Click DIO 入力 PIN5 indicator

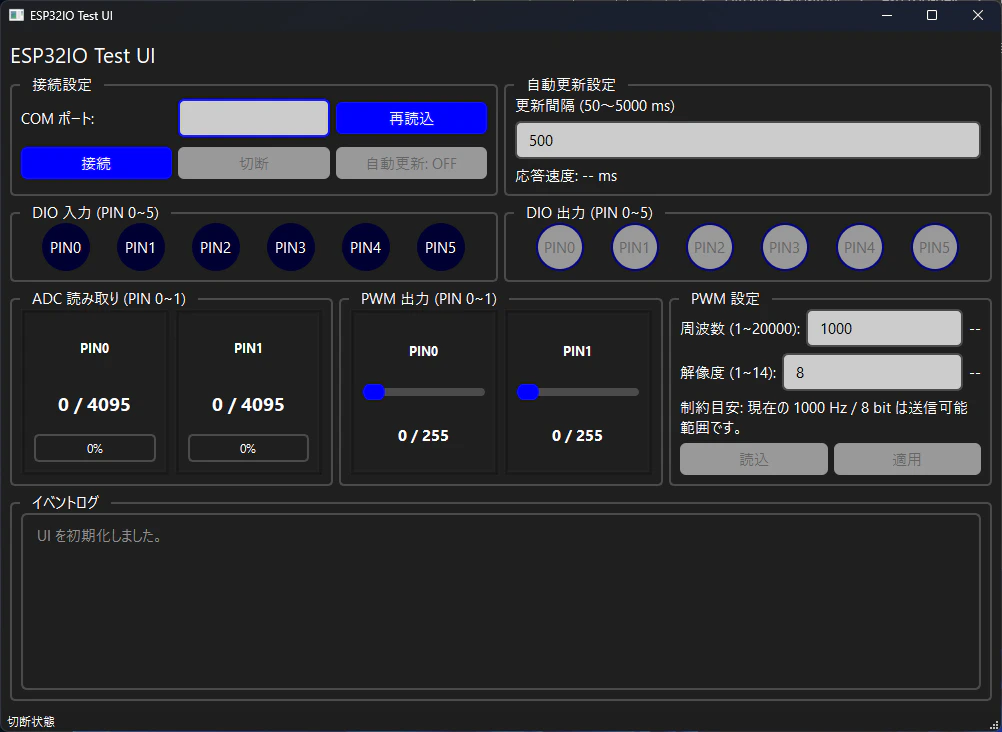[x=440, y=247]
